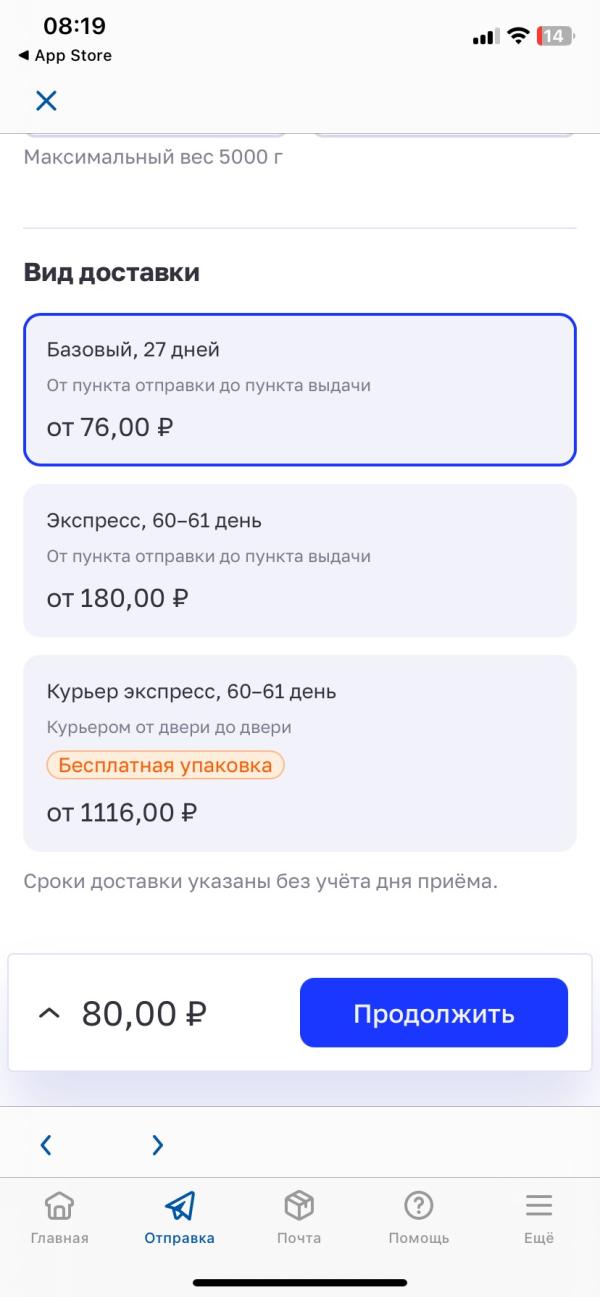This screenshot has width=600, height=1297.
Task: Tap the Бесплатная упаковка badge
Action: point(166,766)
